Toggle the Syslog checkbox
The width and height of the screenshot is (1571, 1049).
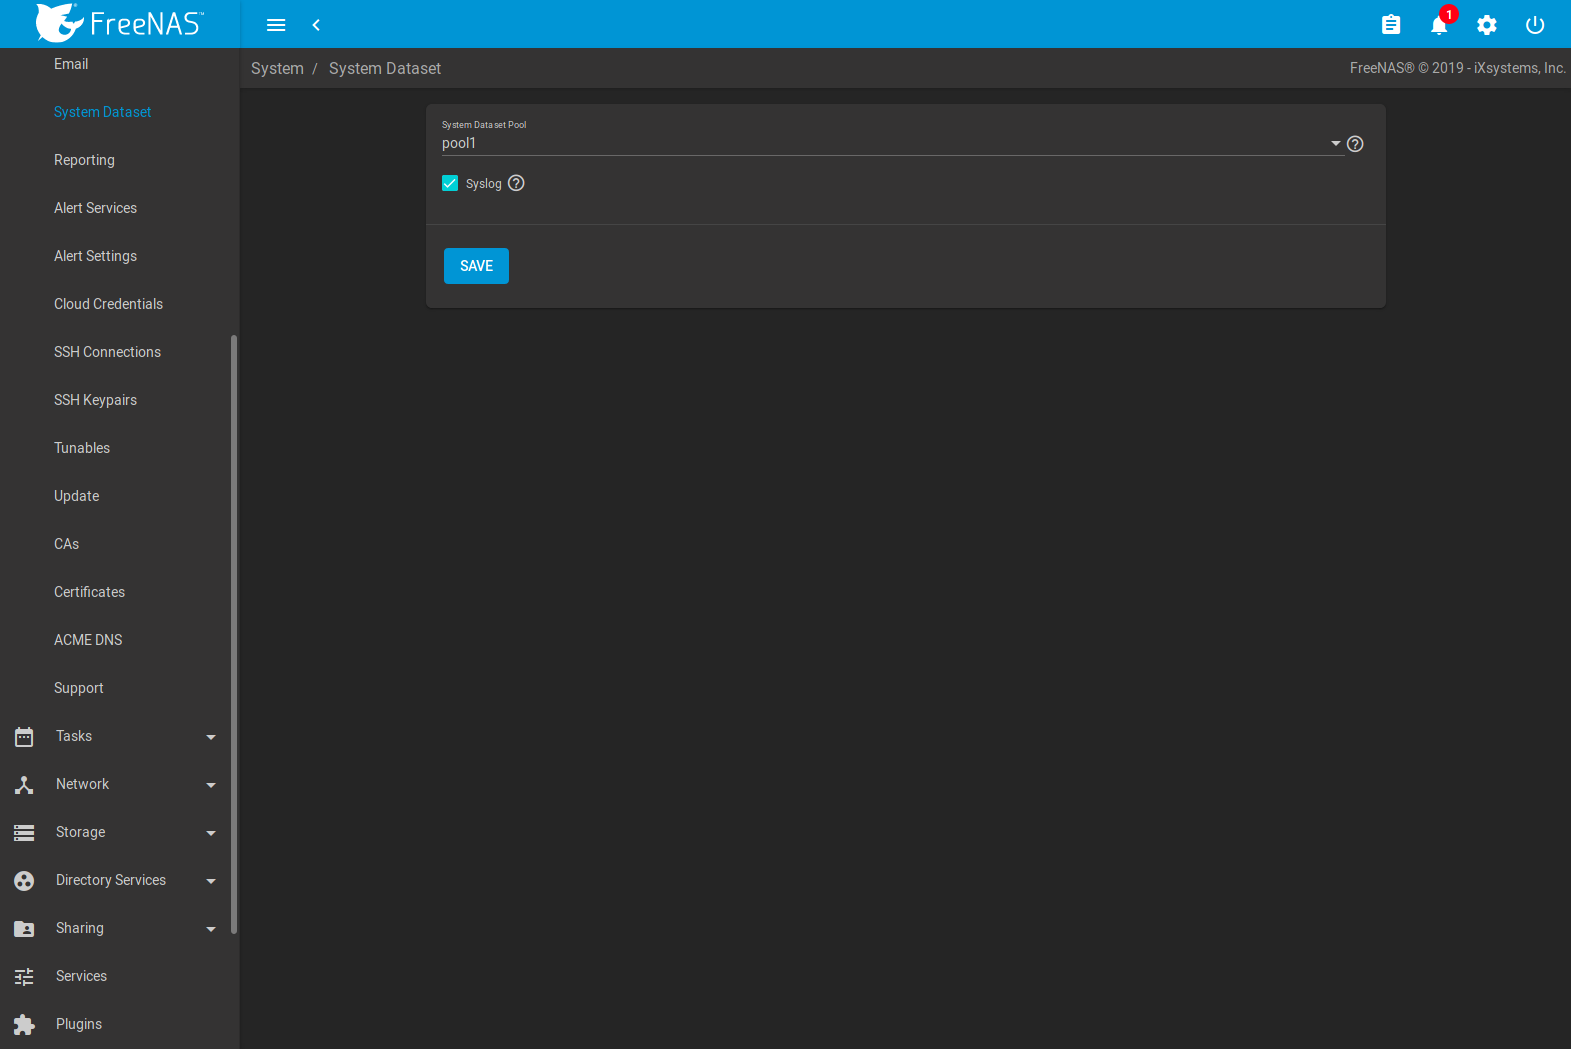click(x=450, y=183)
